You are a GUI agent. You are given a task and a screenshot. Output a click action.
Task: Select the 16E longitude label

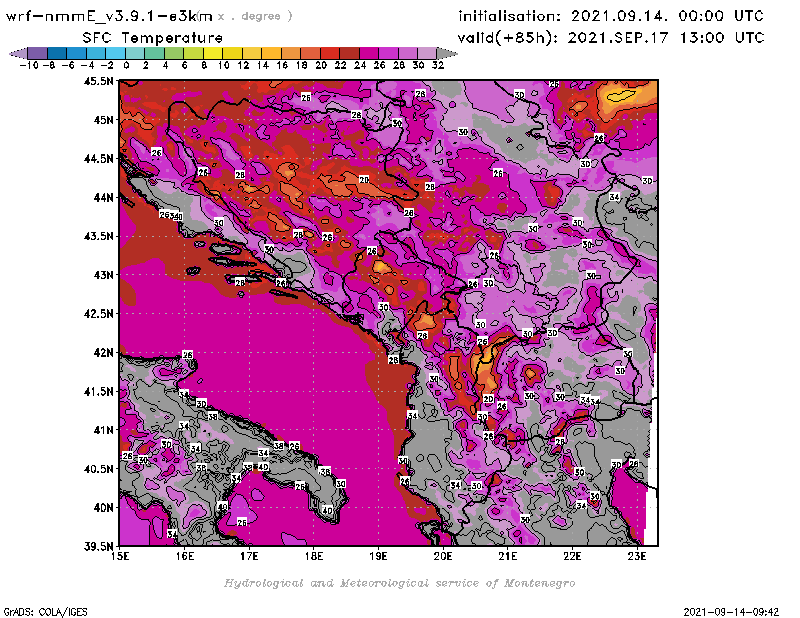(x=185, y=556)
